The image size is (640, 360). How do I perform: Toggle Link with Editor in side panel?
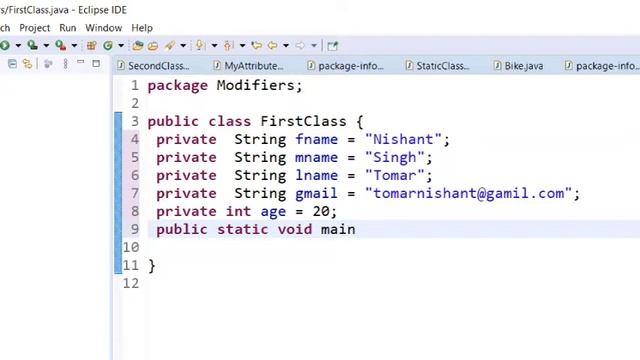[27, 64]
